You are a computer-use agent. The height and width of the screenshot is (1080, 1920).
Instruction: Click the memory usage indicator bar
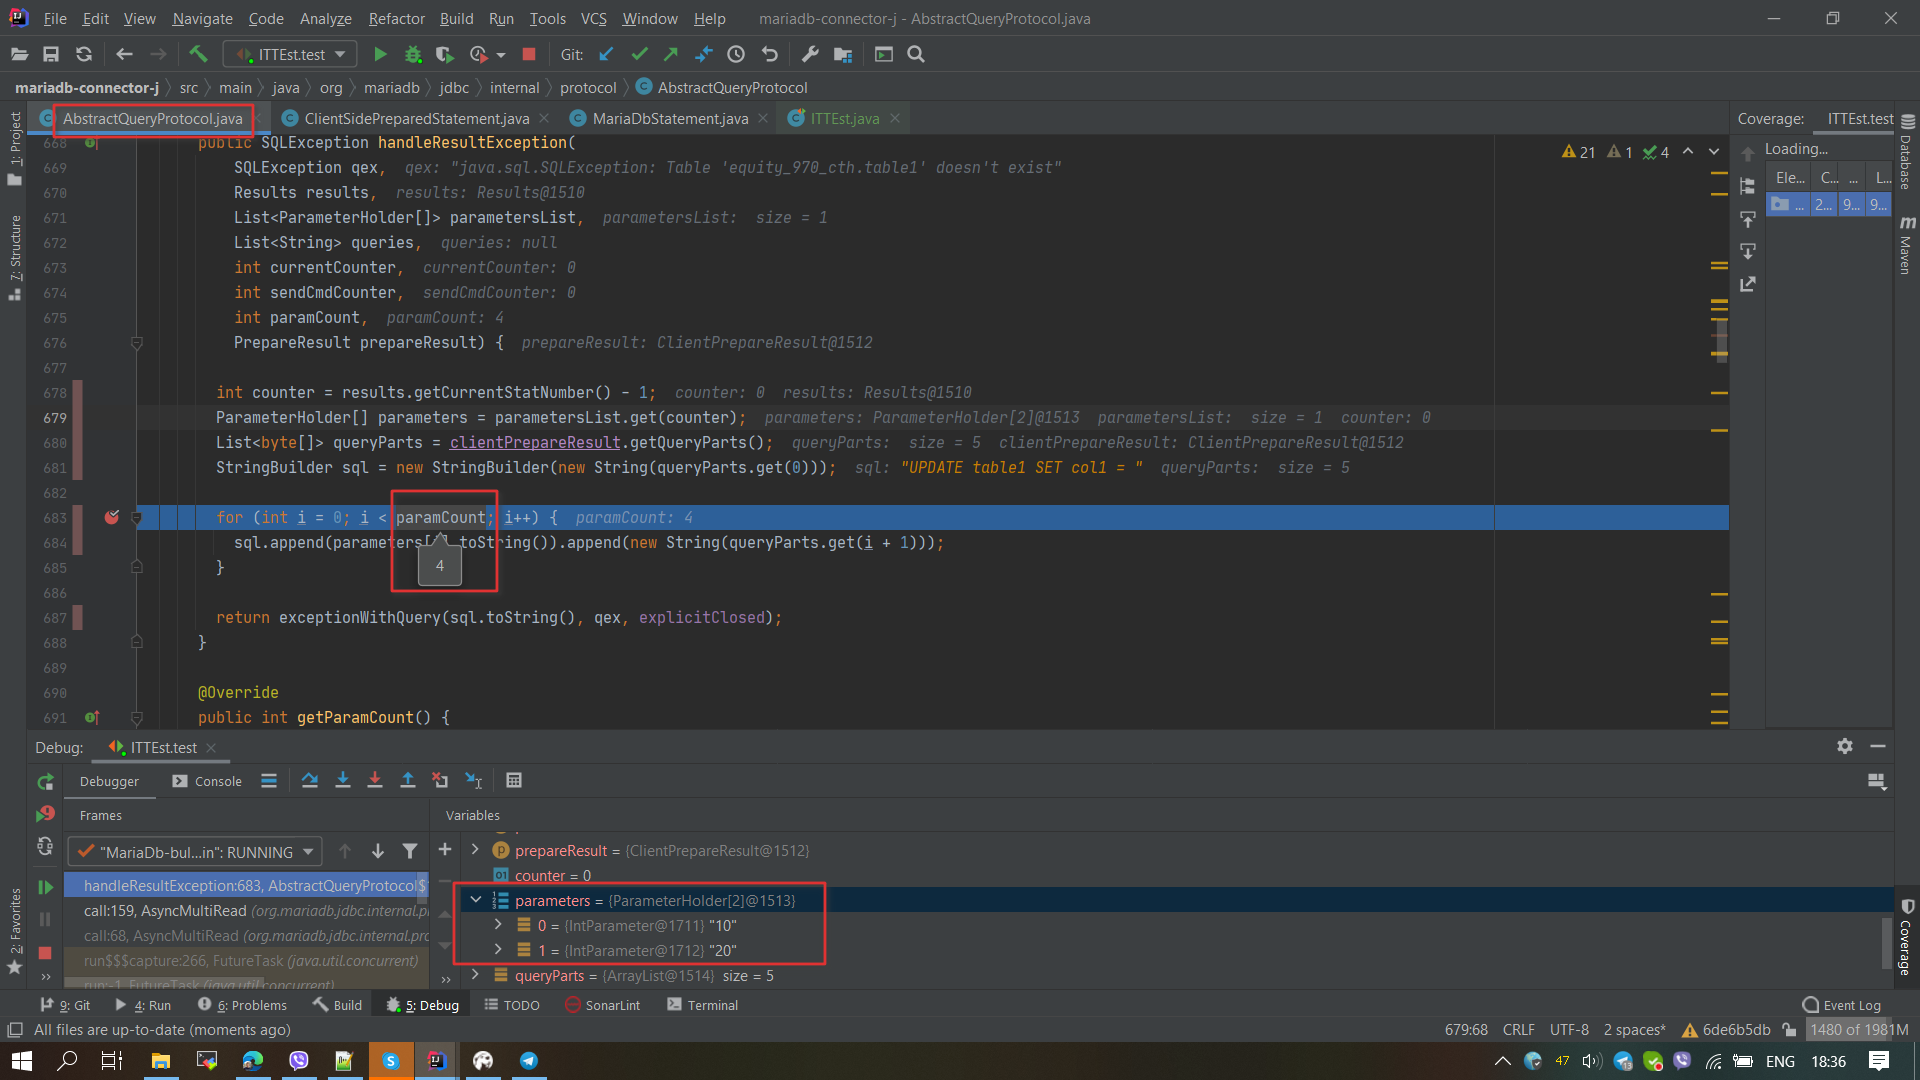coord(1858,1030)
